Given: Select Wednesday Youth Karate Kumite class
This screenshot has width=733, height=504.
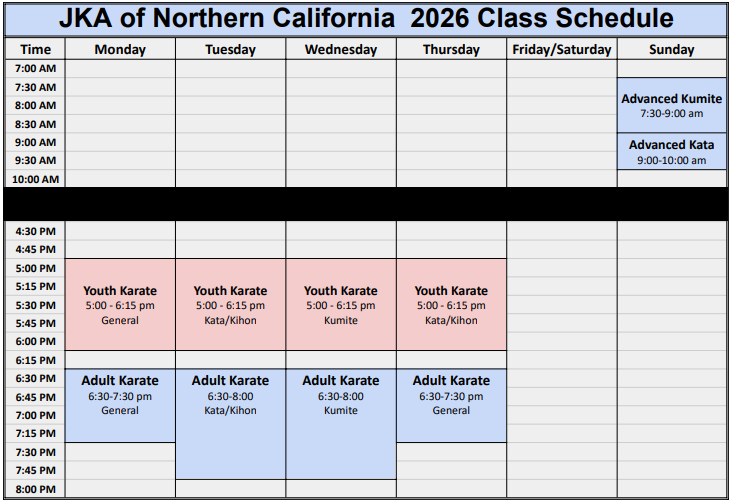Looking at the screenshot, I should tap(341, 305).
